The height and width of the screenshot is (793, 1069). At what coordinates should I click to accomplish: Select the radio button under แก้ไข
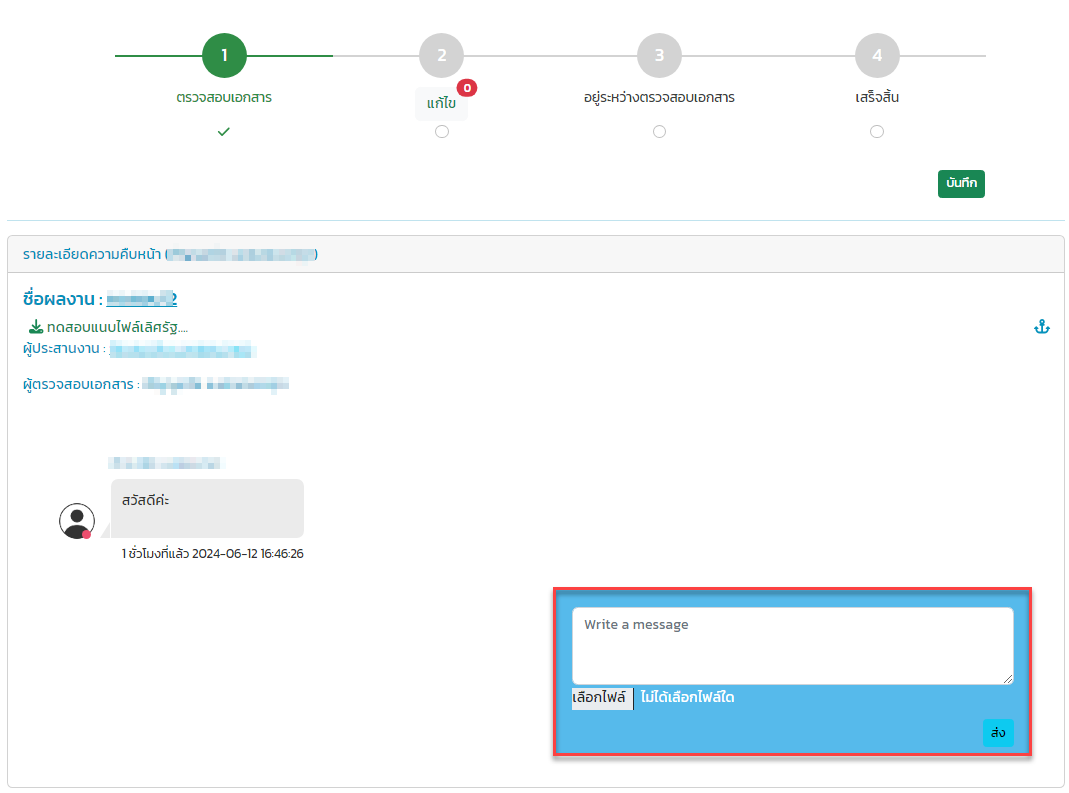[442, 132]
